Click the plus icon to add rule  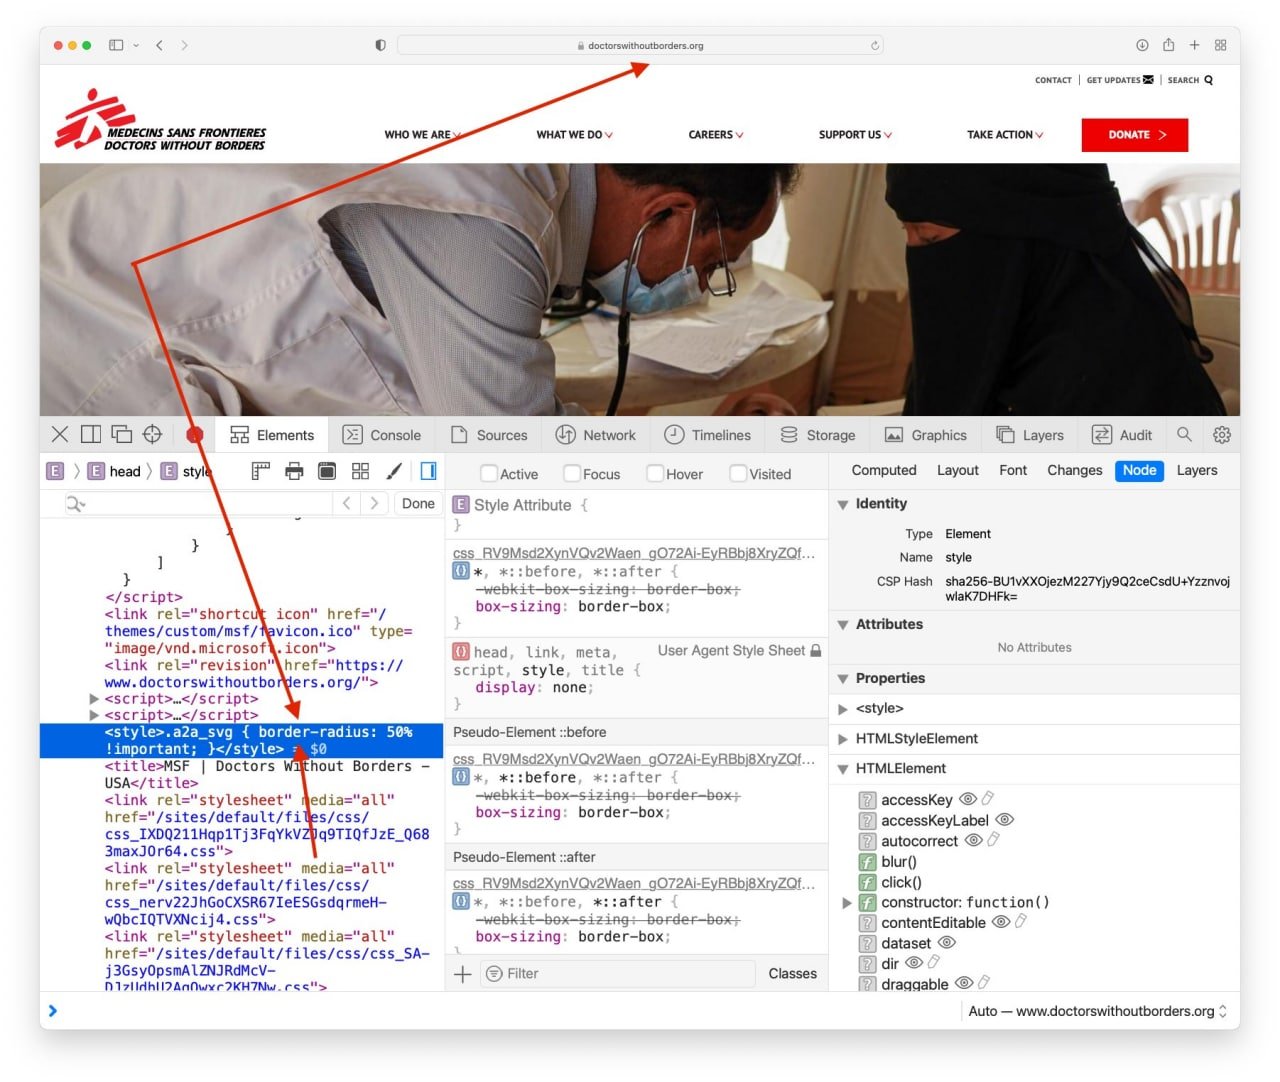tap(463, 974)
